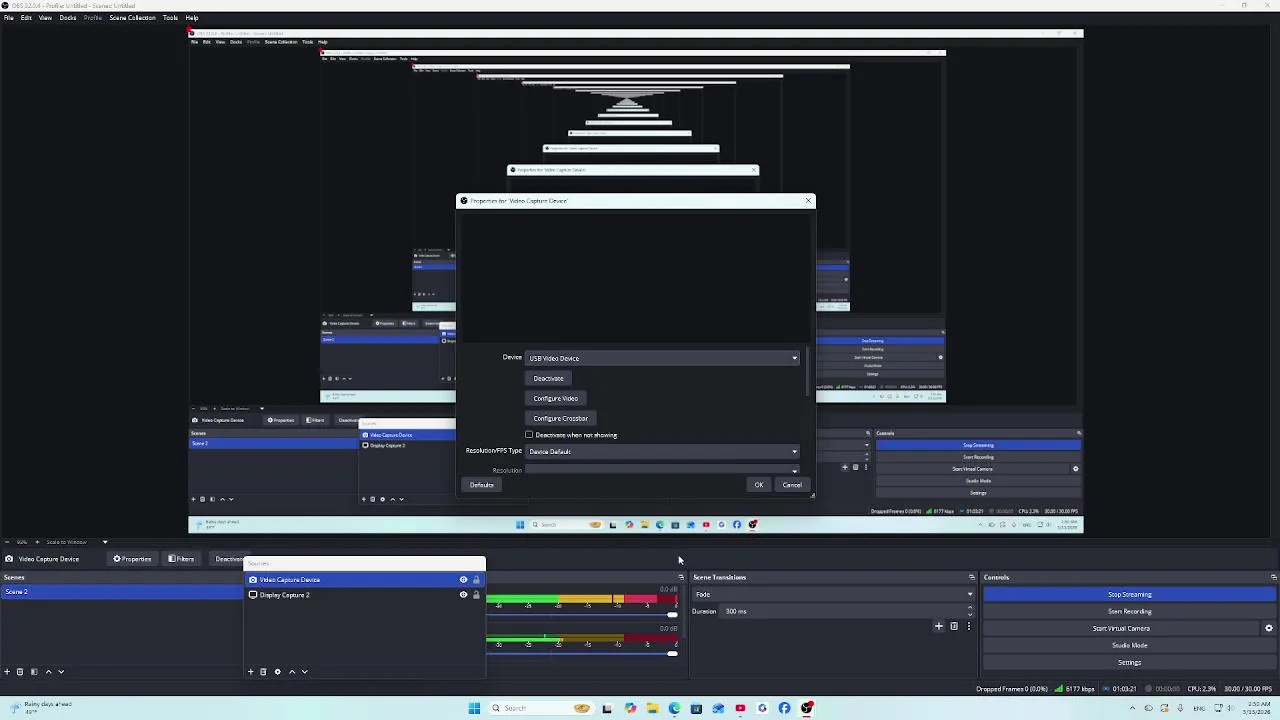Open virtual camera settings gear icon

coord(1269,628)
